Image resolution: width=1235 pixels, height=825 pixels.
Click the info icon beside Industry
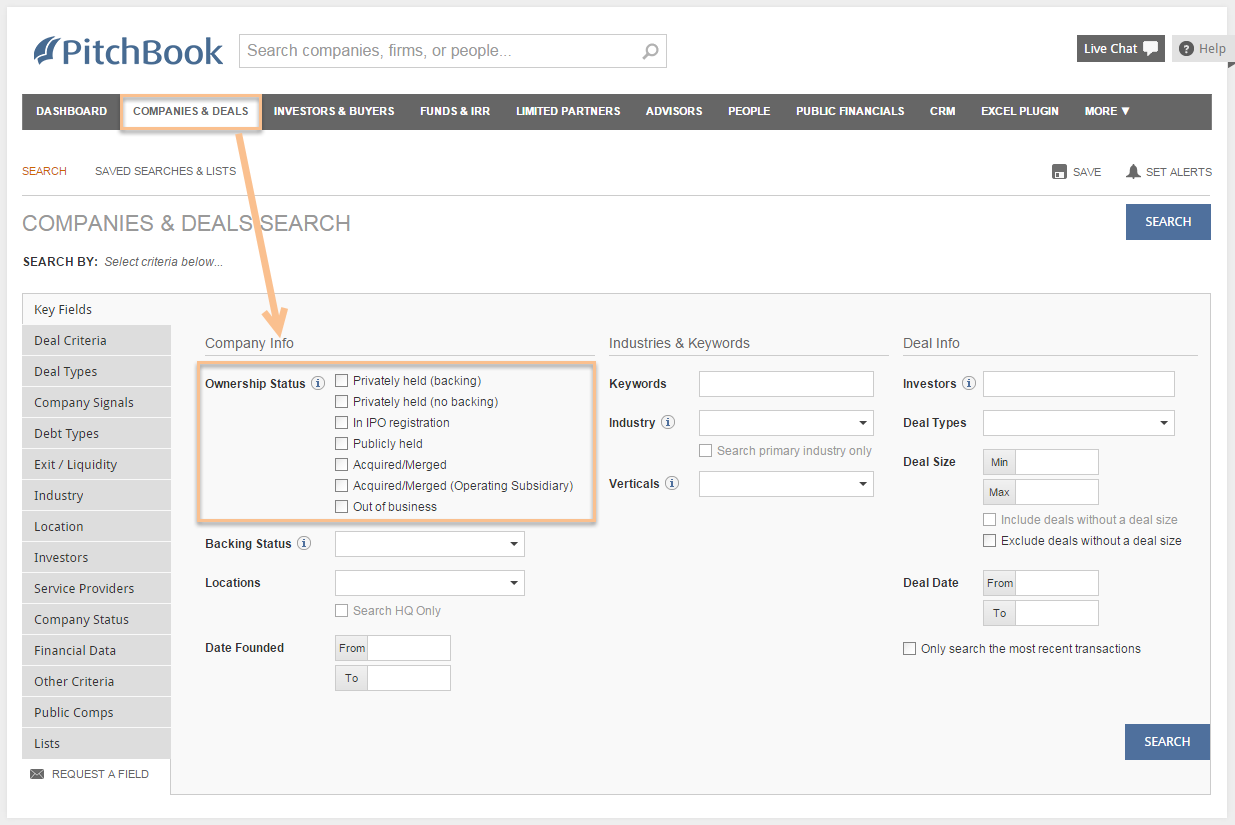coord(670,422)
